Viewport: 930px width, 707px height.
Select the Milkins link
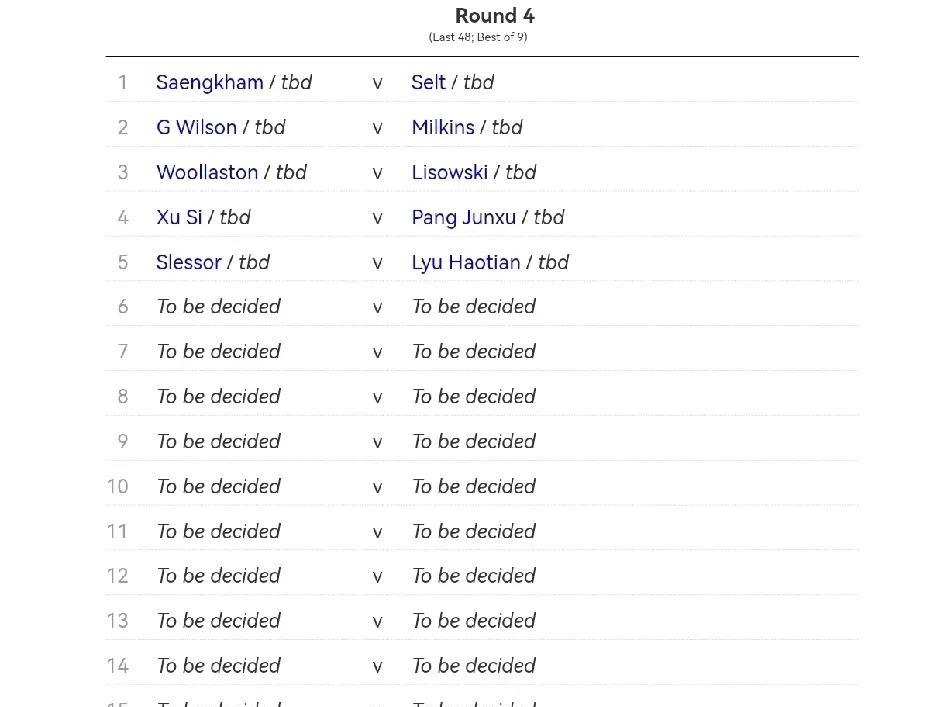pos(442,127)
